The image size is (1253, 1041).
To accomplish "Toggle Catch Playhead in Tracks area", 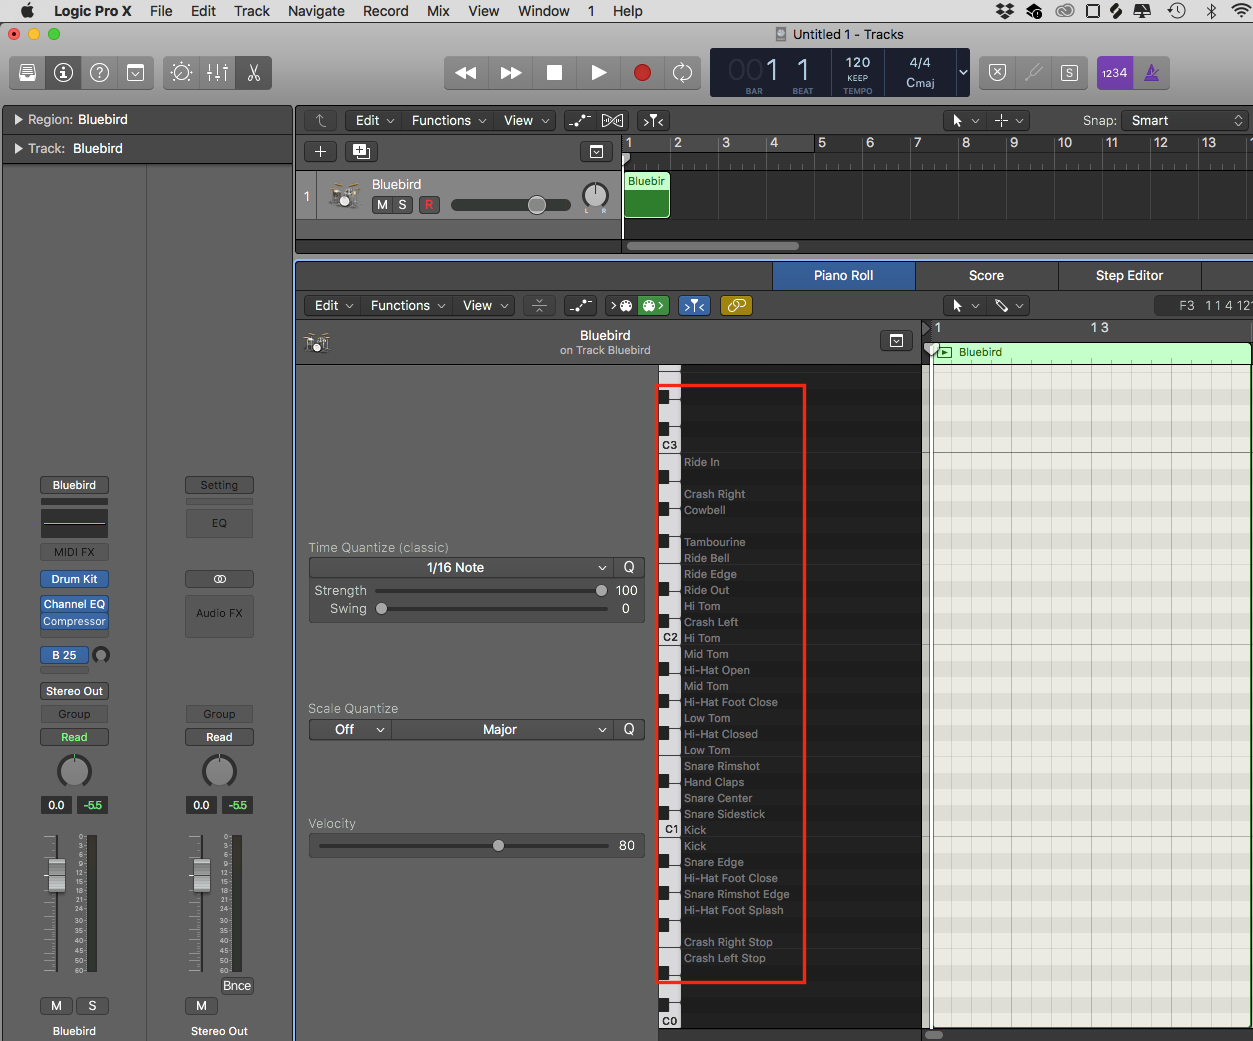I will (654, 120).
